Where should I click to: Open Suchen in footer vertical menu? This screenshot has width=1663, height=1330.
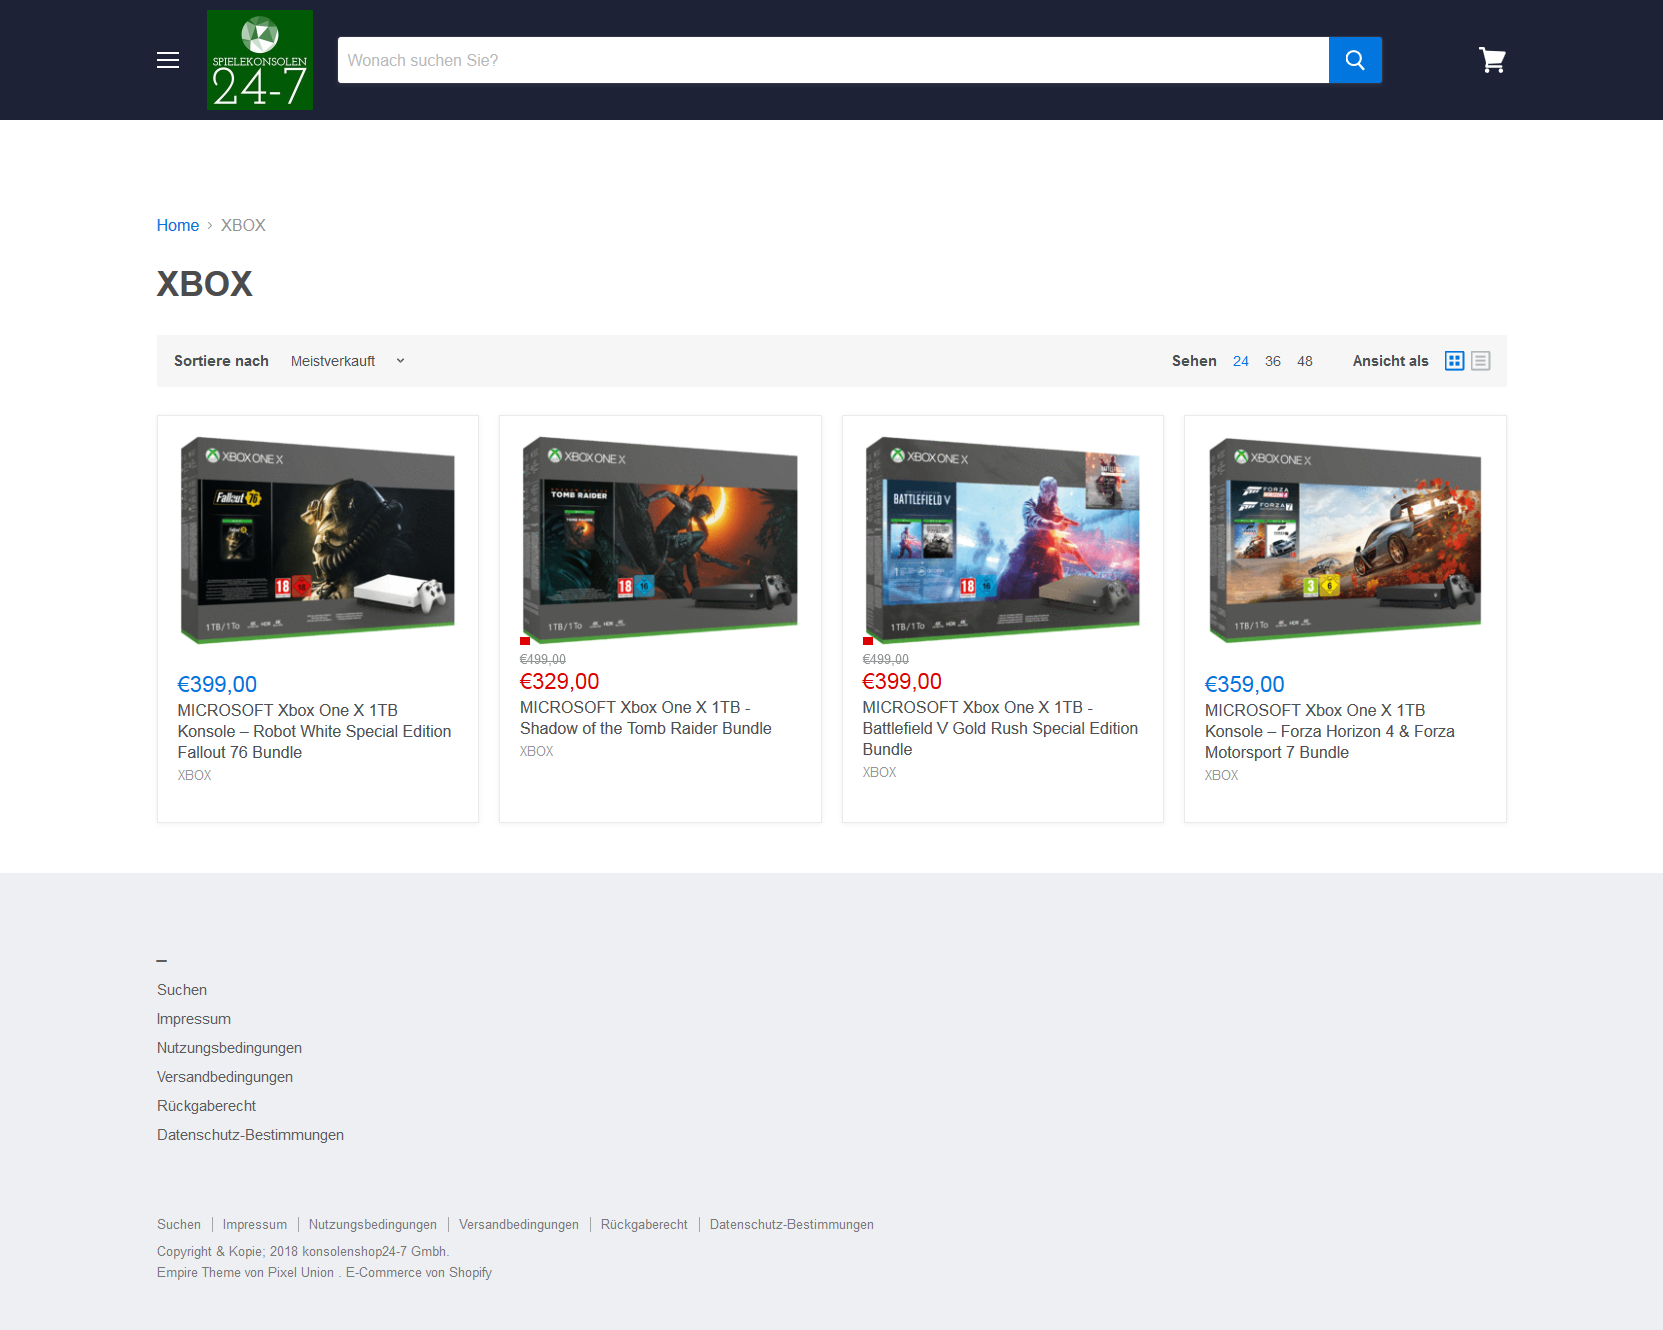[x=182, y=990]
